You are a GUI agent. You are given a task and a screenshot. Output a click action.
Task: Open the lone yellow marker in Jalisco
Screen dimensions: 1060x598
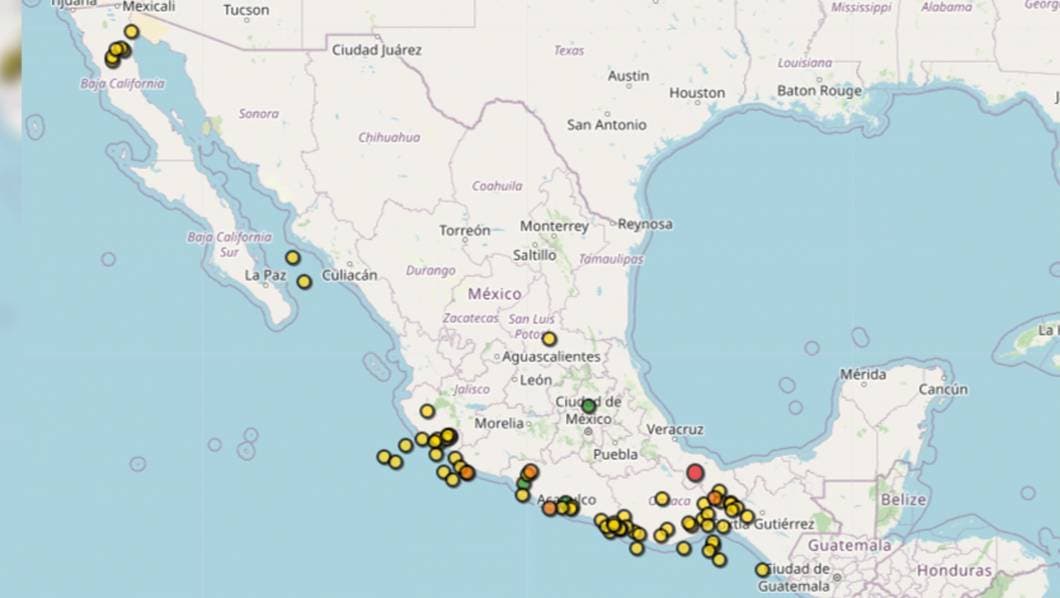coord(427,411)
